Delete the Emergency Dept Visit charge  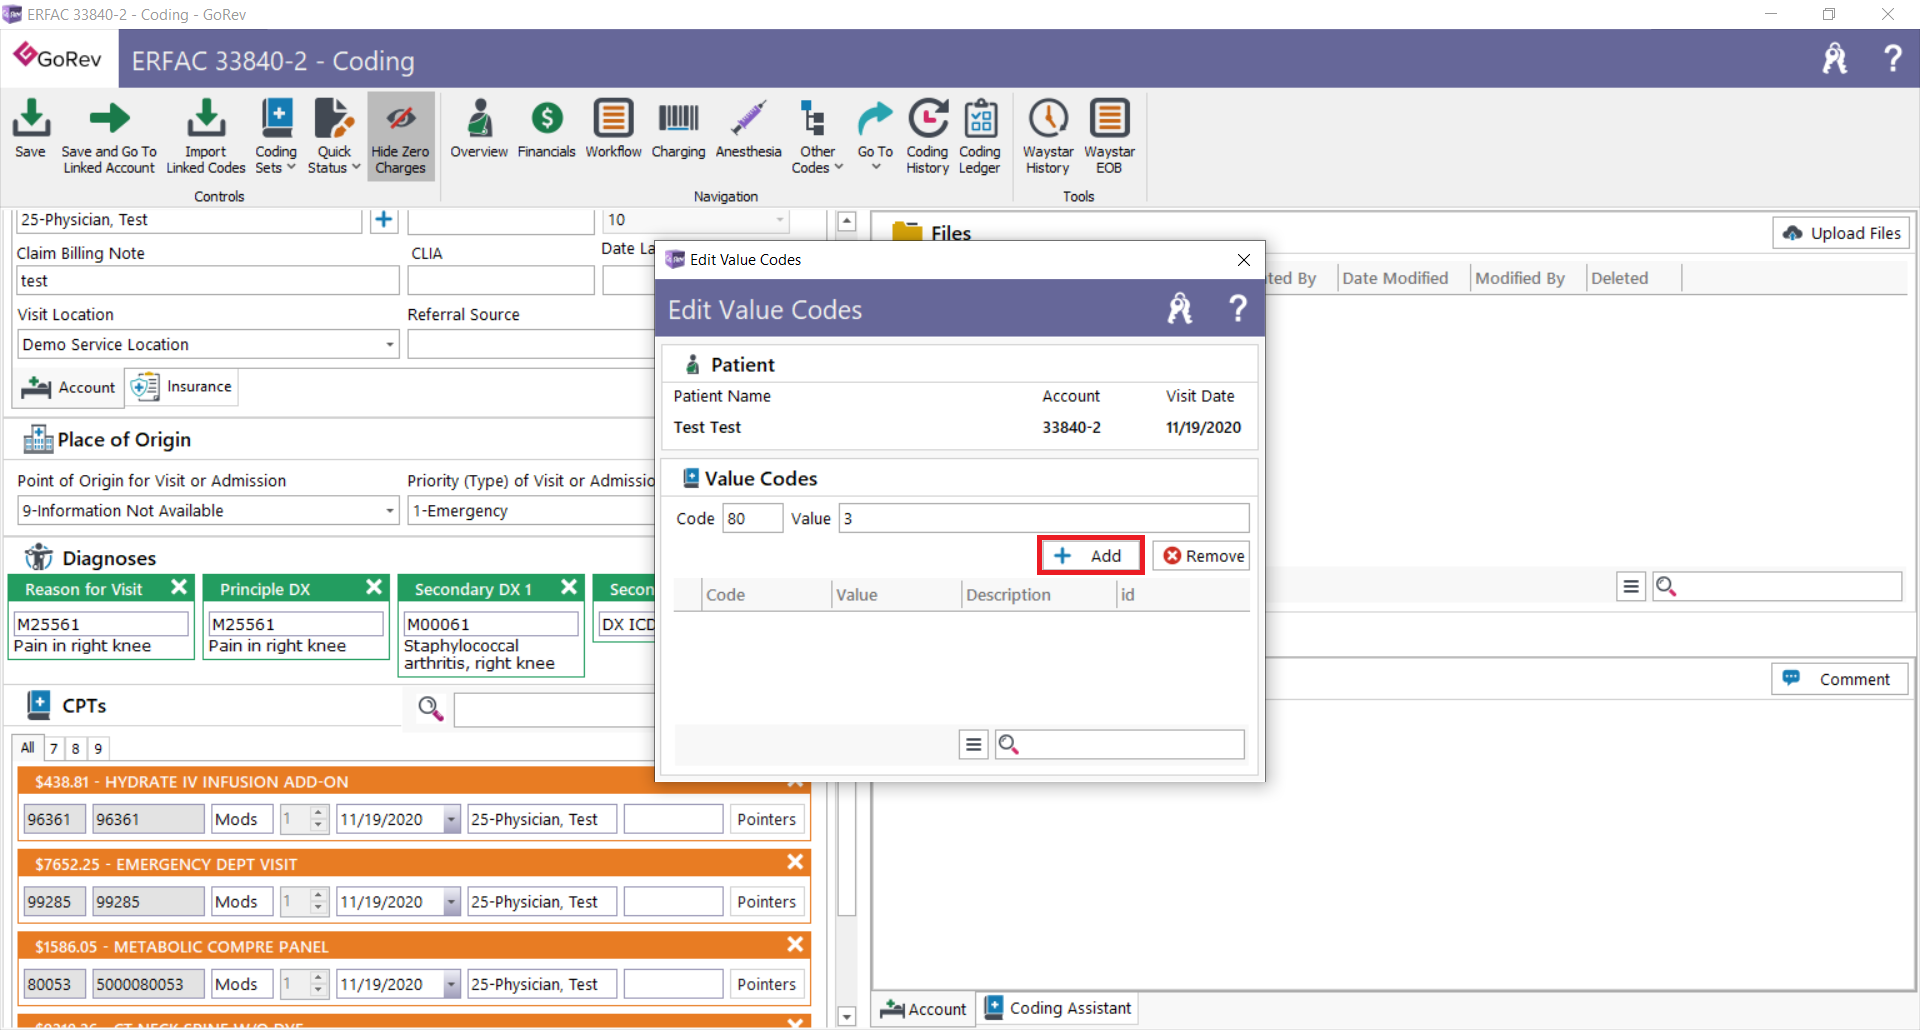[795, 862]
